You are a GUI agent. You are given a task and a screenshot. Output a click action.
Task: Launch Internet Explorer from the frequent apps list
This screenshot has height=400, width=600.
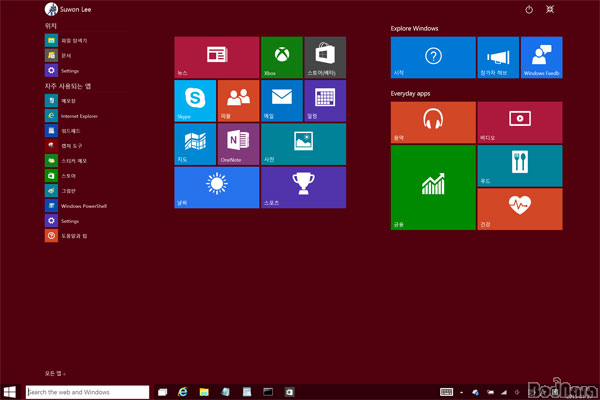pos(72,116)
